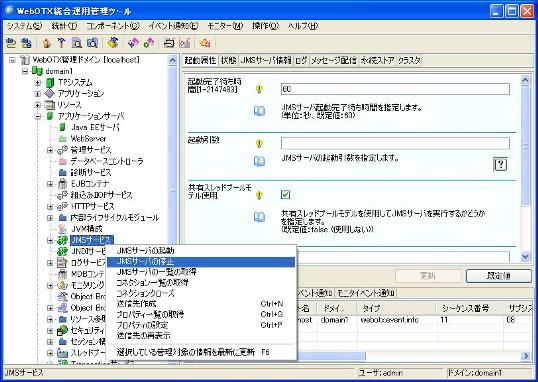Click properties panel vertical scrollbar thumb
538x382 pixels.
525,146
